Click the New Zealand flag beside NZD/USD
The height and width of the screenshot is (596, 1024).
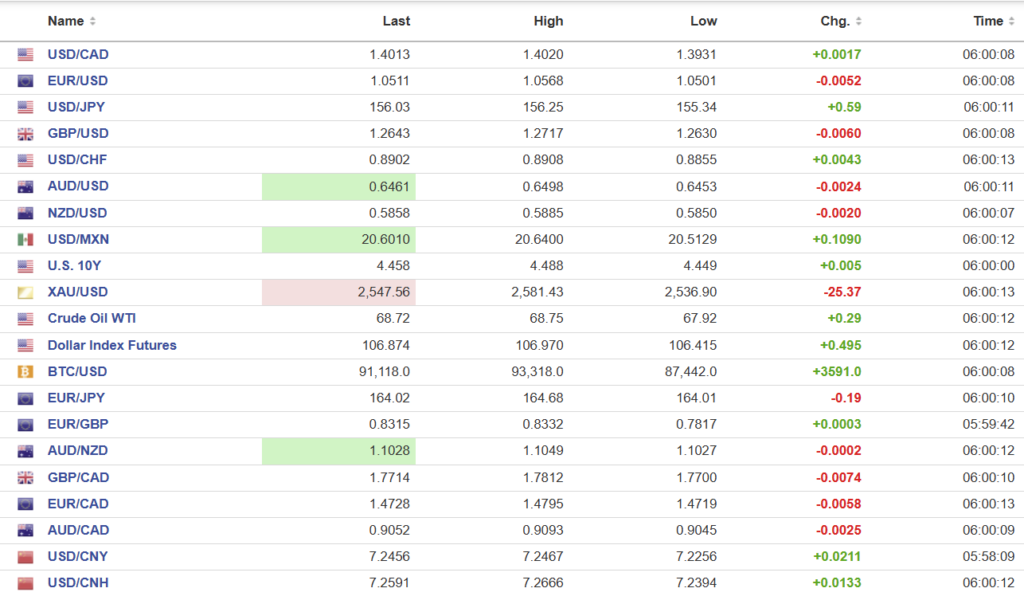tap(25, 213)
